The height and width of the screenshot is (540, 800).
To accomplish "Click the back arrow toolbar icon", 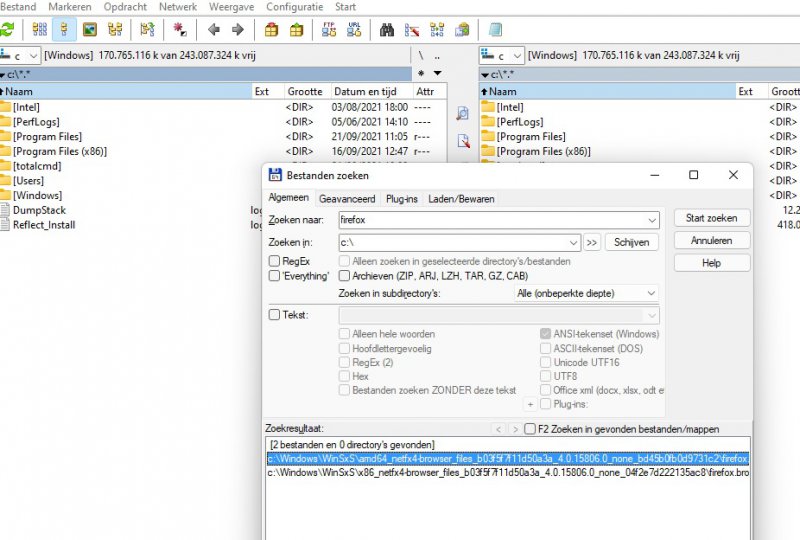I will pyautogui.click(x=213, y=30).
